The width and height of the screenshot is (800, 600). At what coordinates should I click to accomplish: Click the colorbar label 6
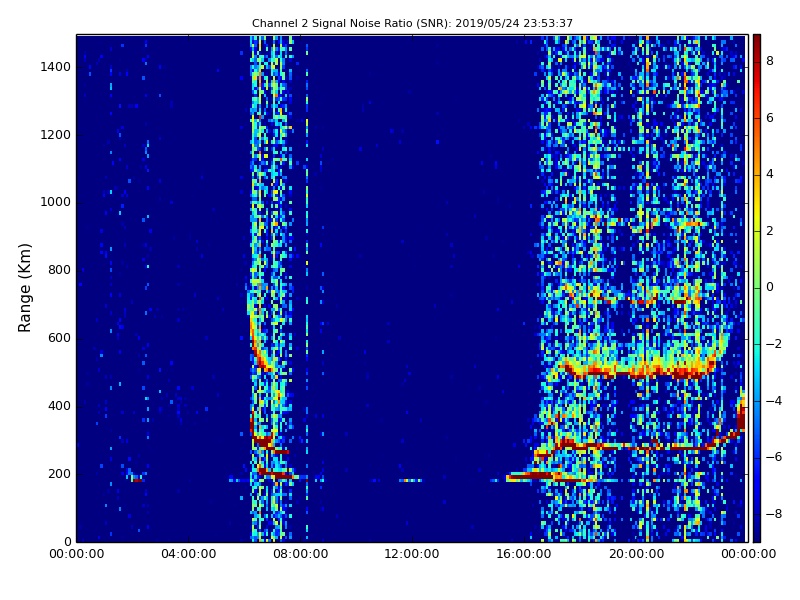[770, 118]
